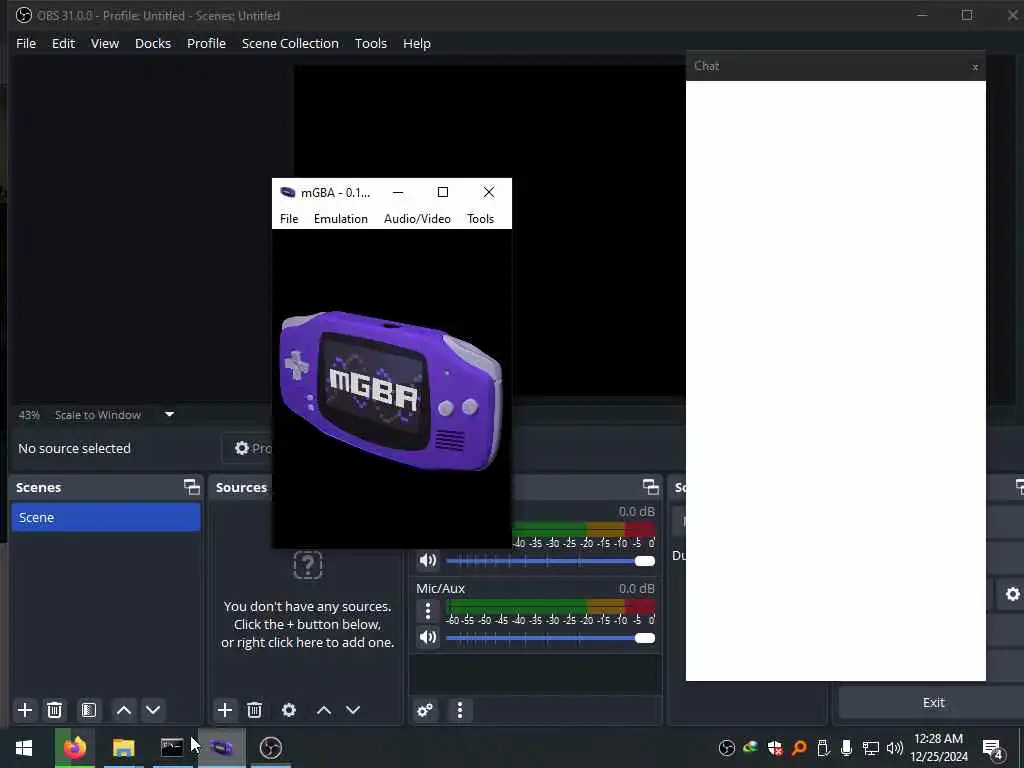Image resolution: width=1024 pixels, height=768 pixels.
Task: Click the microphone icon in the system tray
Action: click(846, 748)
